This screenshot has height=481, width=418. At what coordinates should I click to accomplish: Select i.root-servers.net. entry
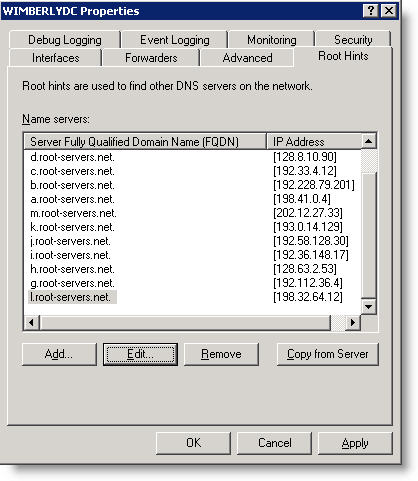point(70,255)
